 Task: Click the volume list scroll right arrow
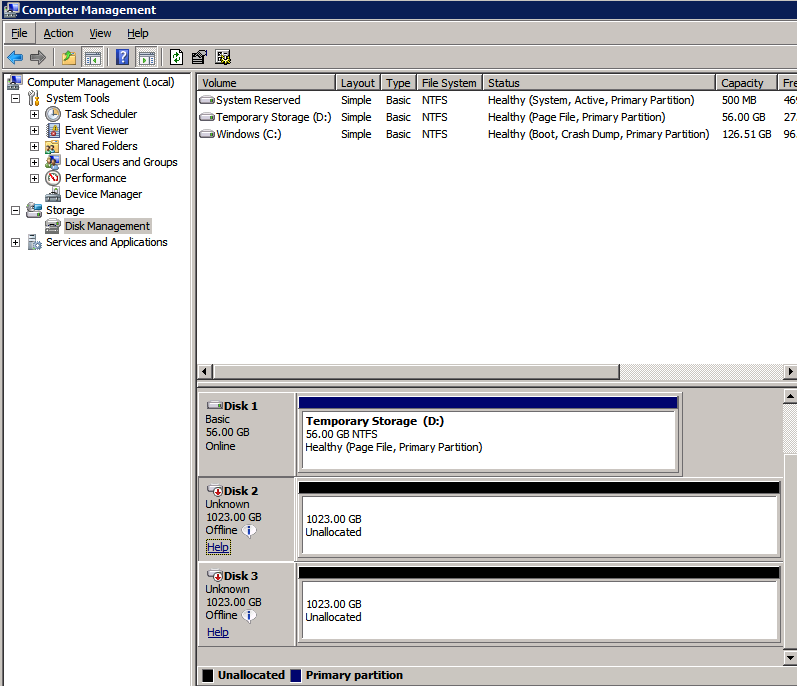pos(790,372)
